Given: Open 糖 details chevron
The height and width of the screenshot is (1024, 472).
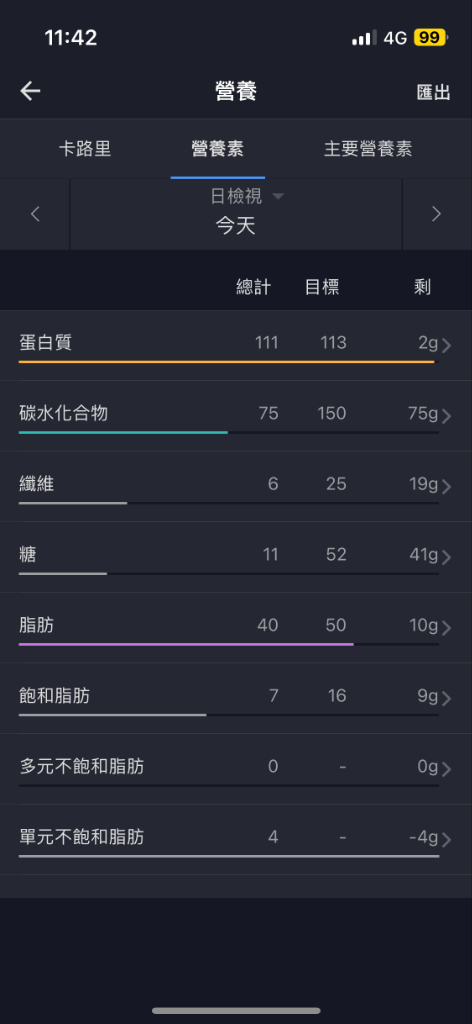Looking at the screenshot, I should coord(447,557).
